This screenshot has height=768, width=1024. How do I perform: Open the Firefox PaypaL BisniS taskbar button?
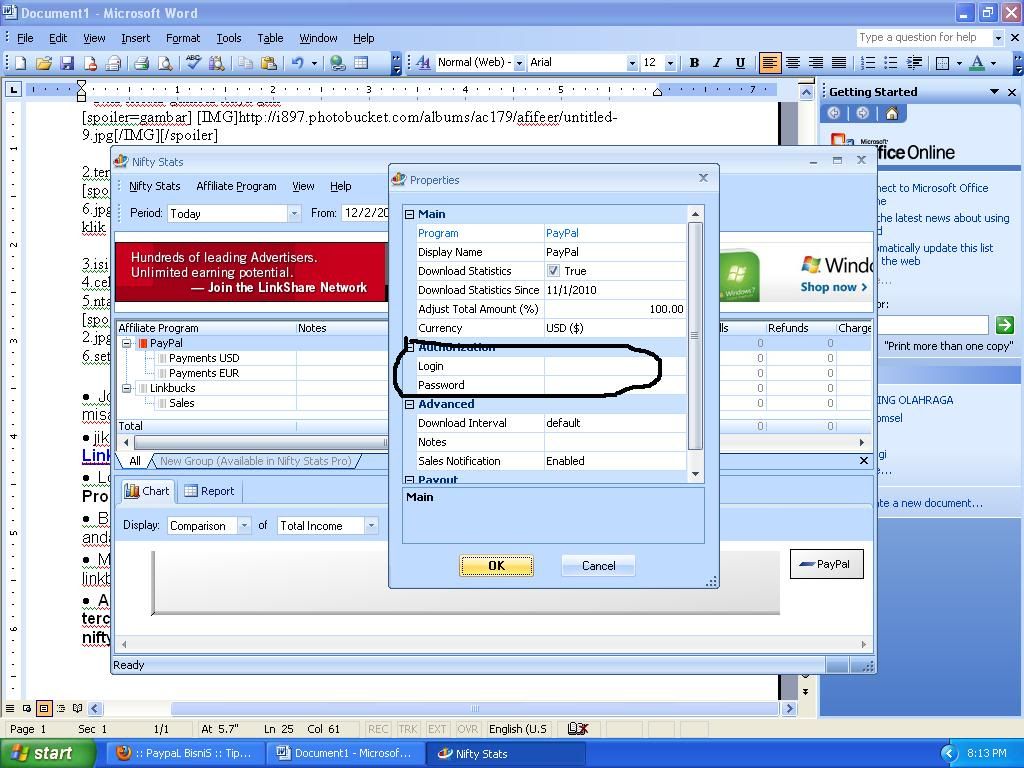184,754
